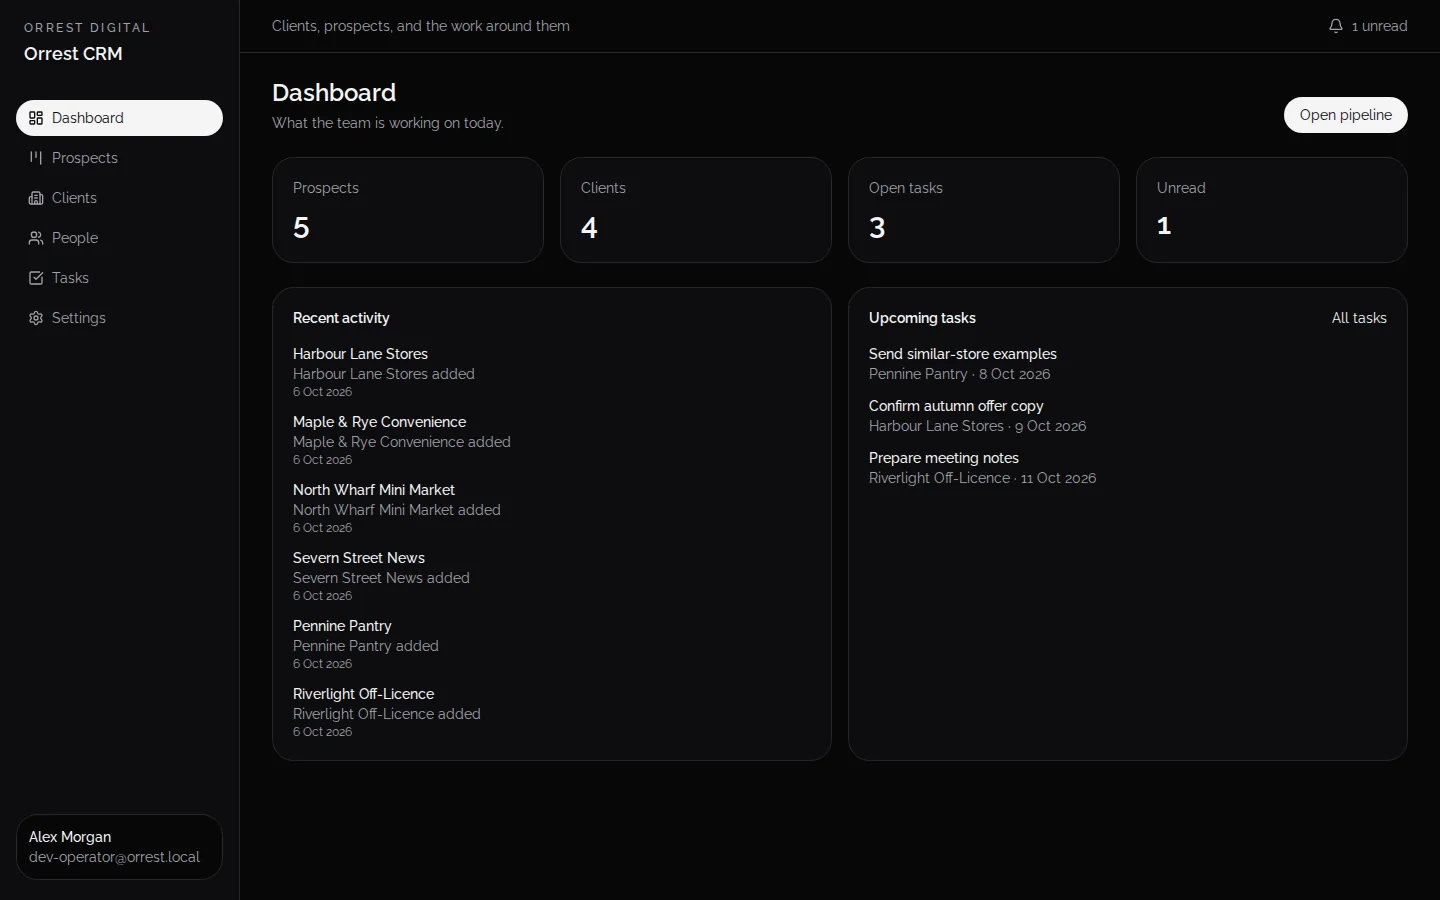This screenshot has width=1440, height=900.
Task: Click the Open pipeline button
Action: [1346, 115]
